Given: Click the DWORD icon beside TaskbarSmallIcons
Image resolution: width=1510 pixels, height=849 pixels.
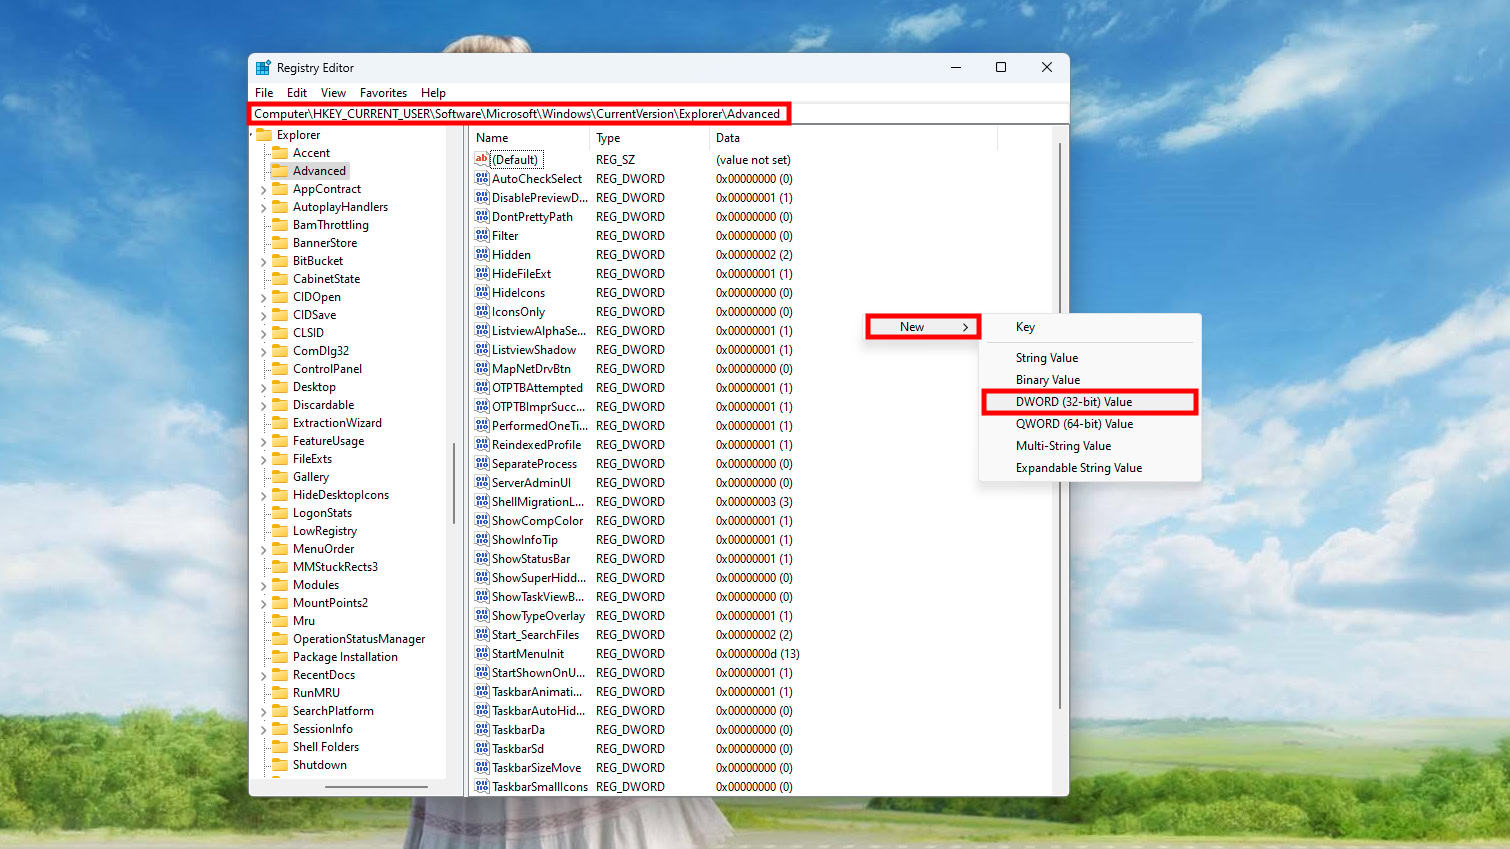Looking at the screenshot, I should click(x=482, y=787).
